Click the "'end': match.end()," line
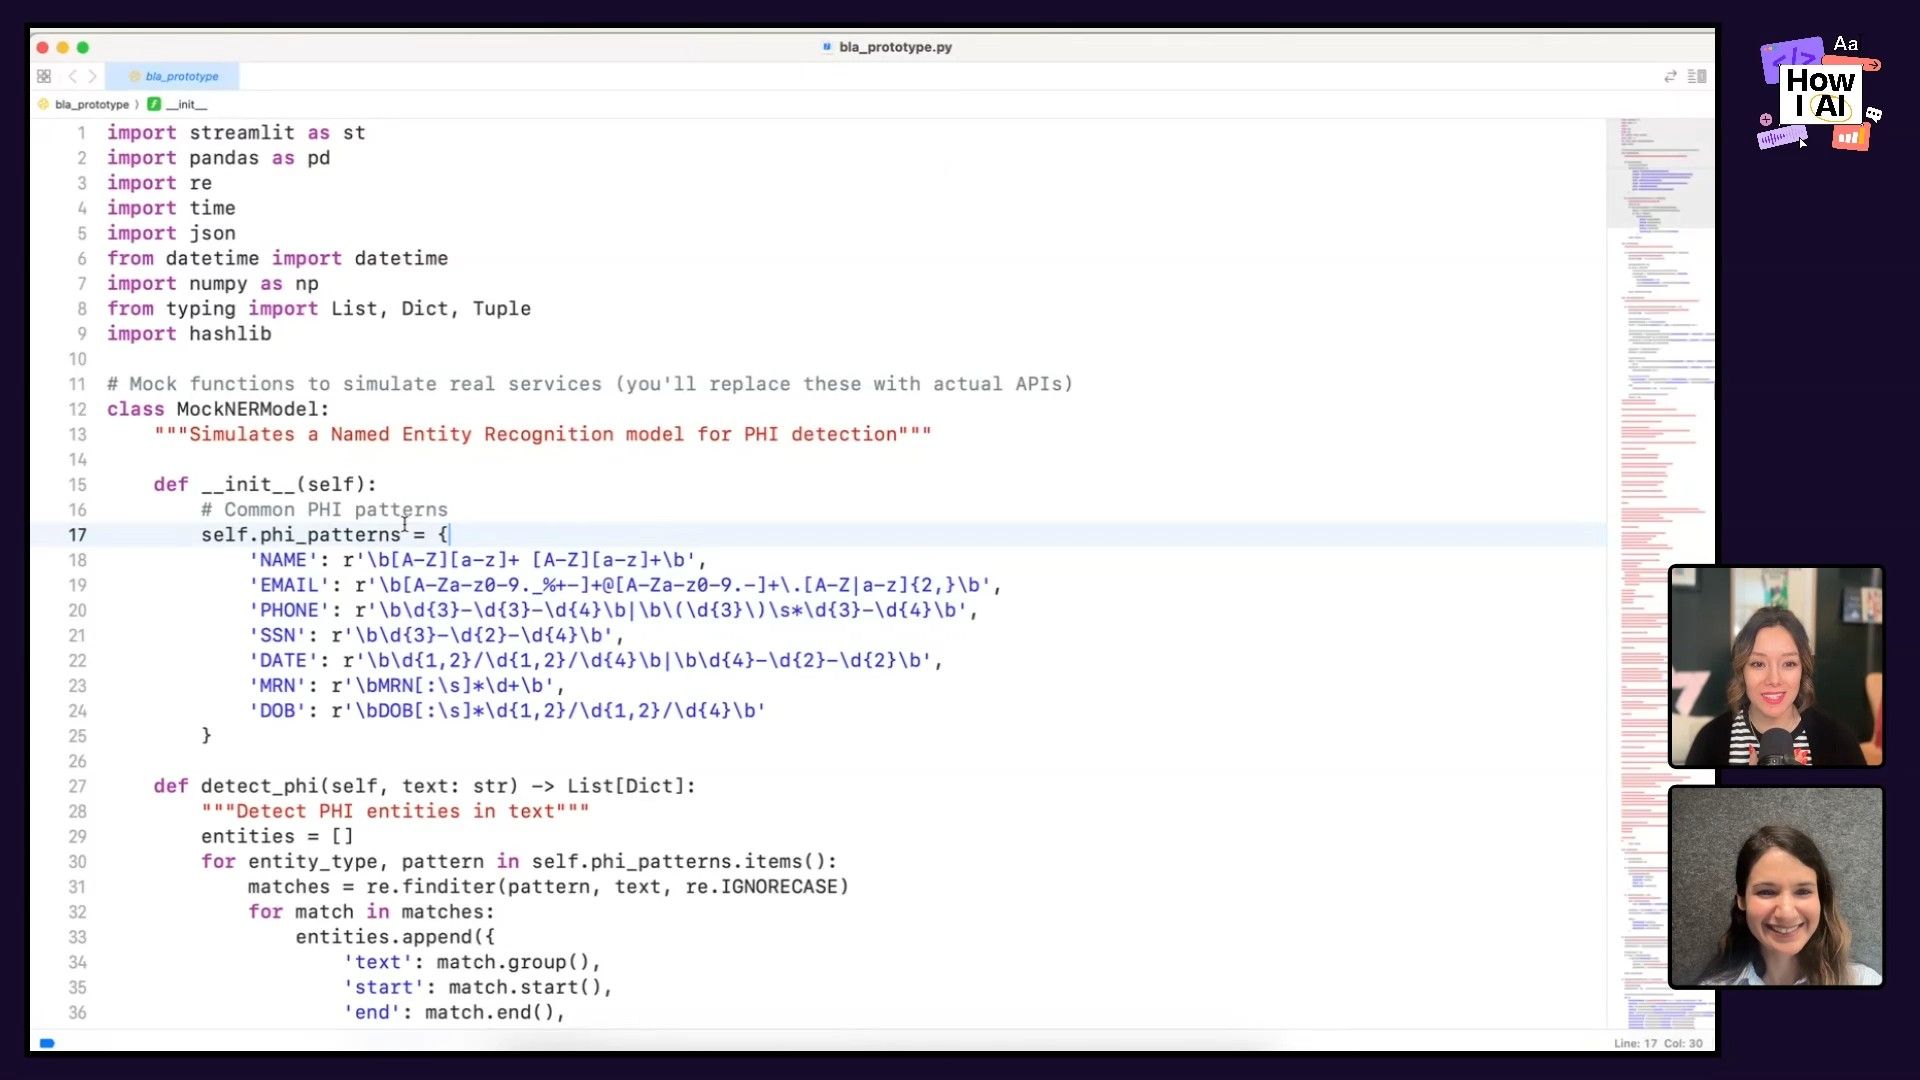The width and height of the screenshot is (1920, 1080). point(454,1012)
